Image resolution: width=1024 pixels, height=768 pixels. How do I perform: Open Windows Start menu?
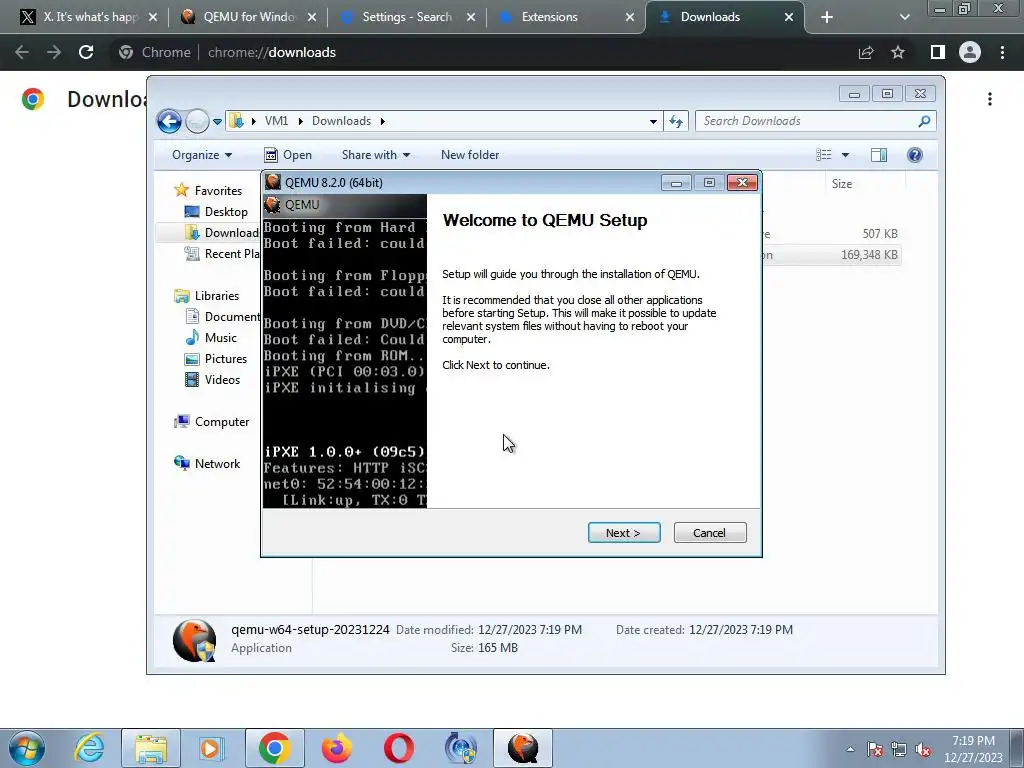point(27,748)
